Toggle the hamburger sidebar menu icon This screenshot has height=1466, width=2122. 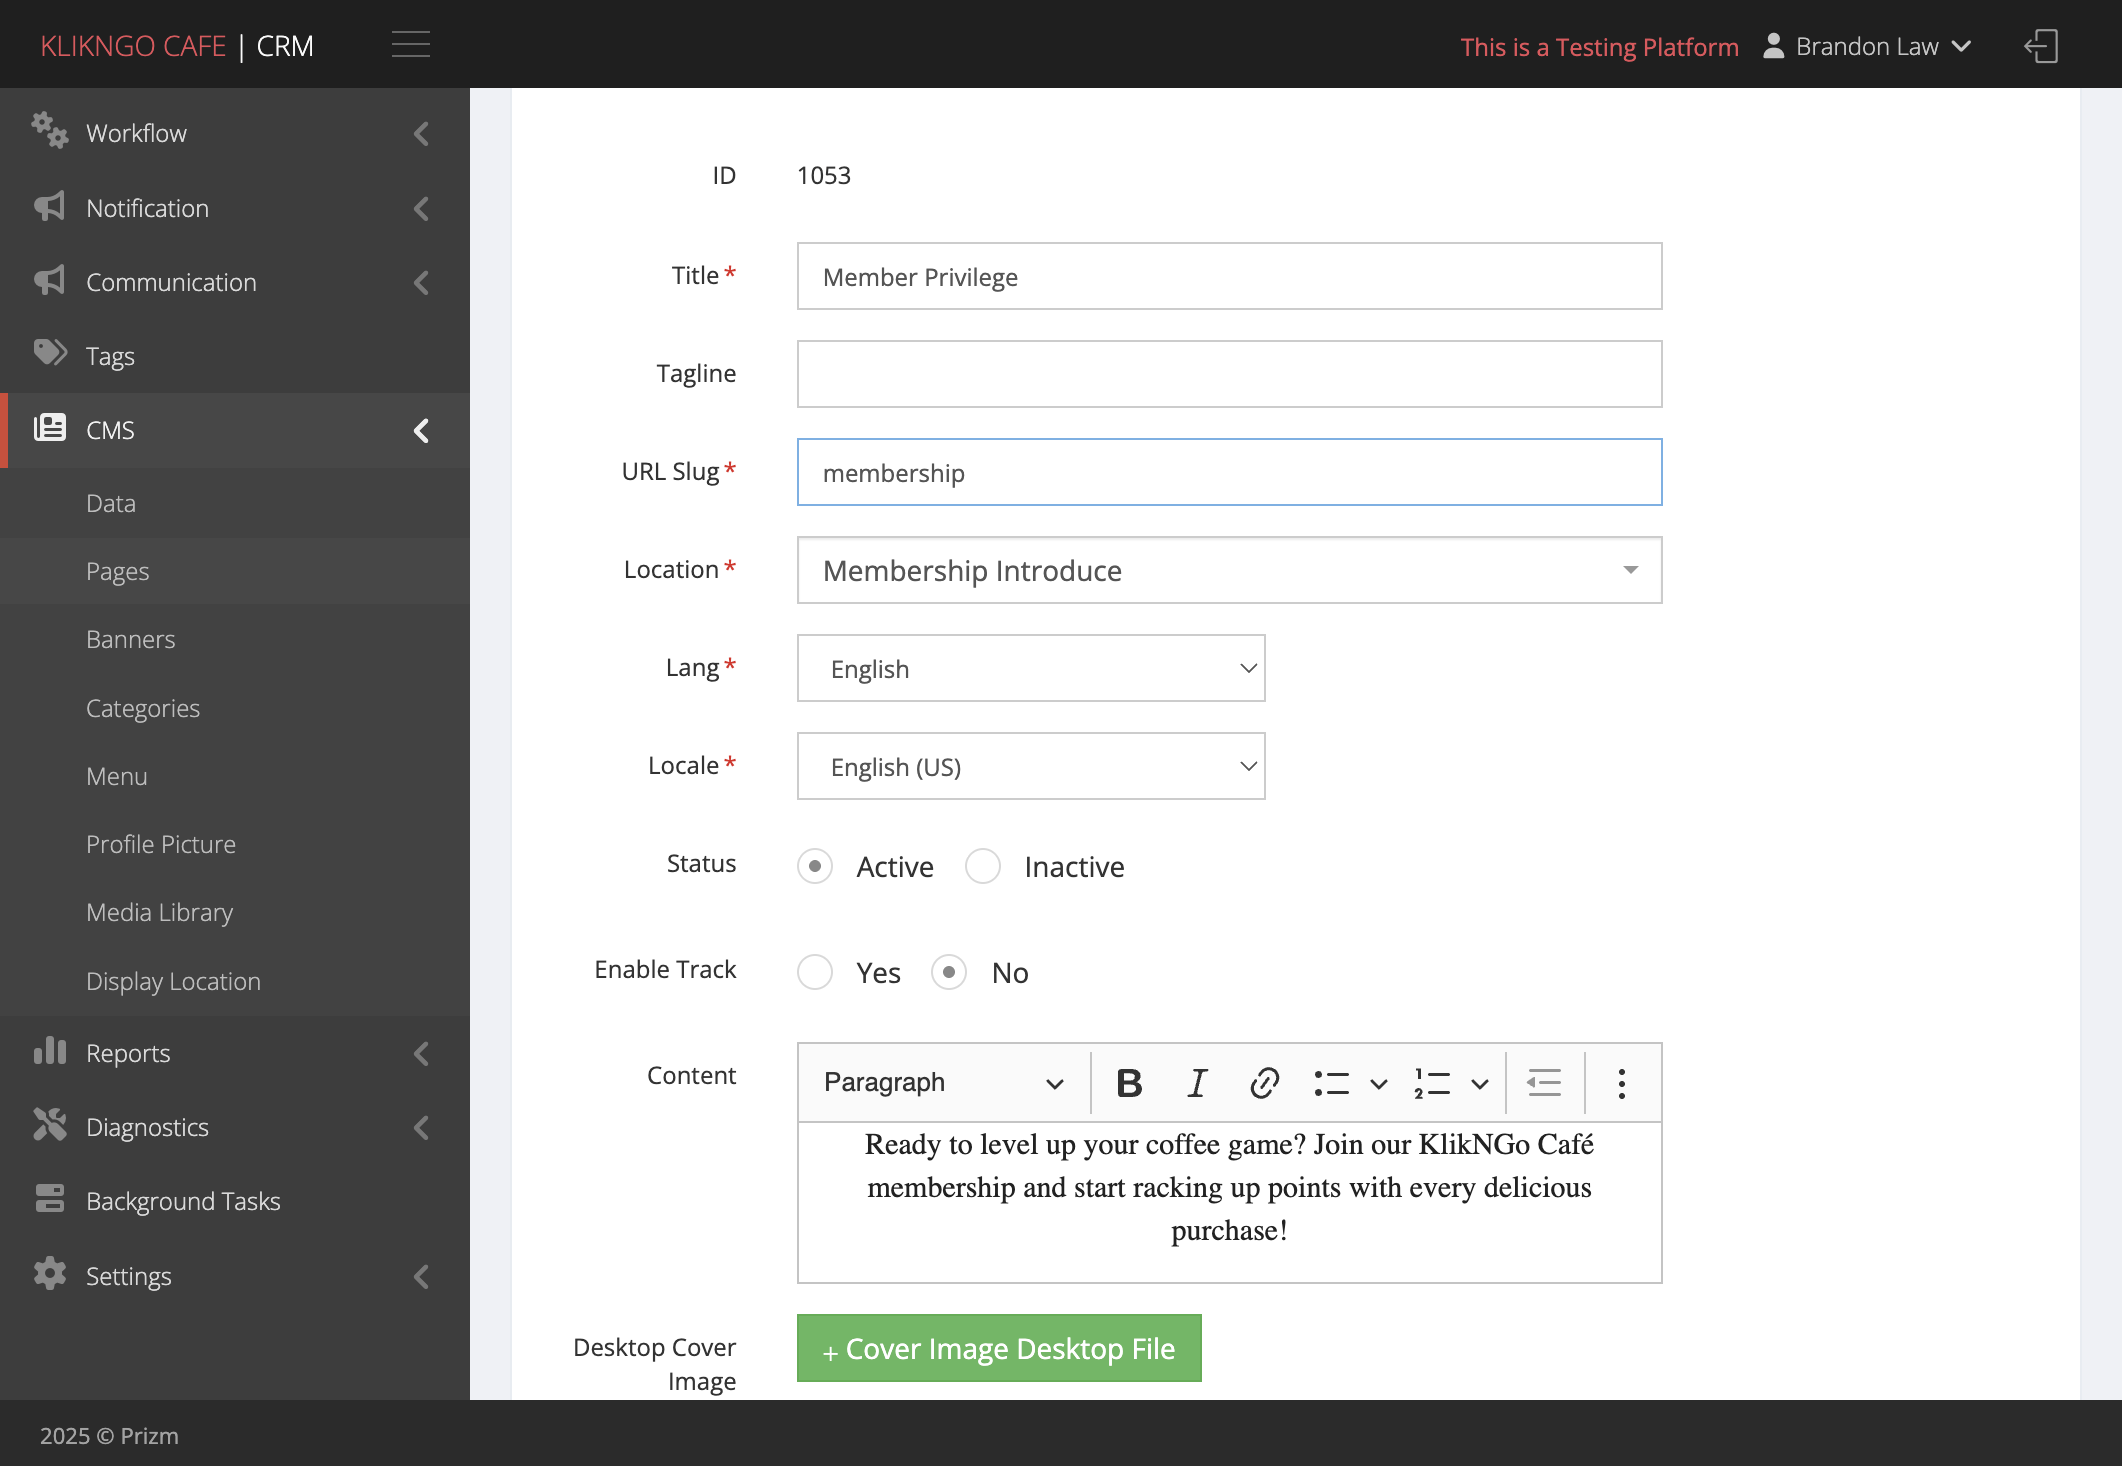tap(410, 45)
